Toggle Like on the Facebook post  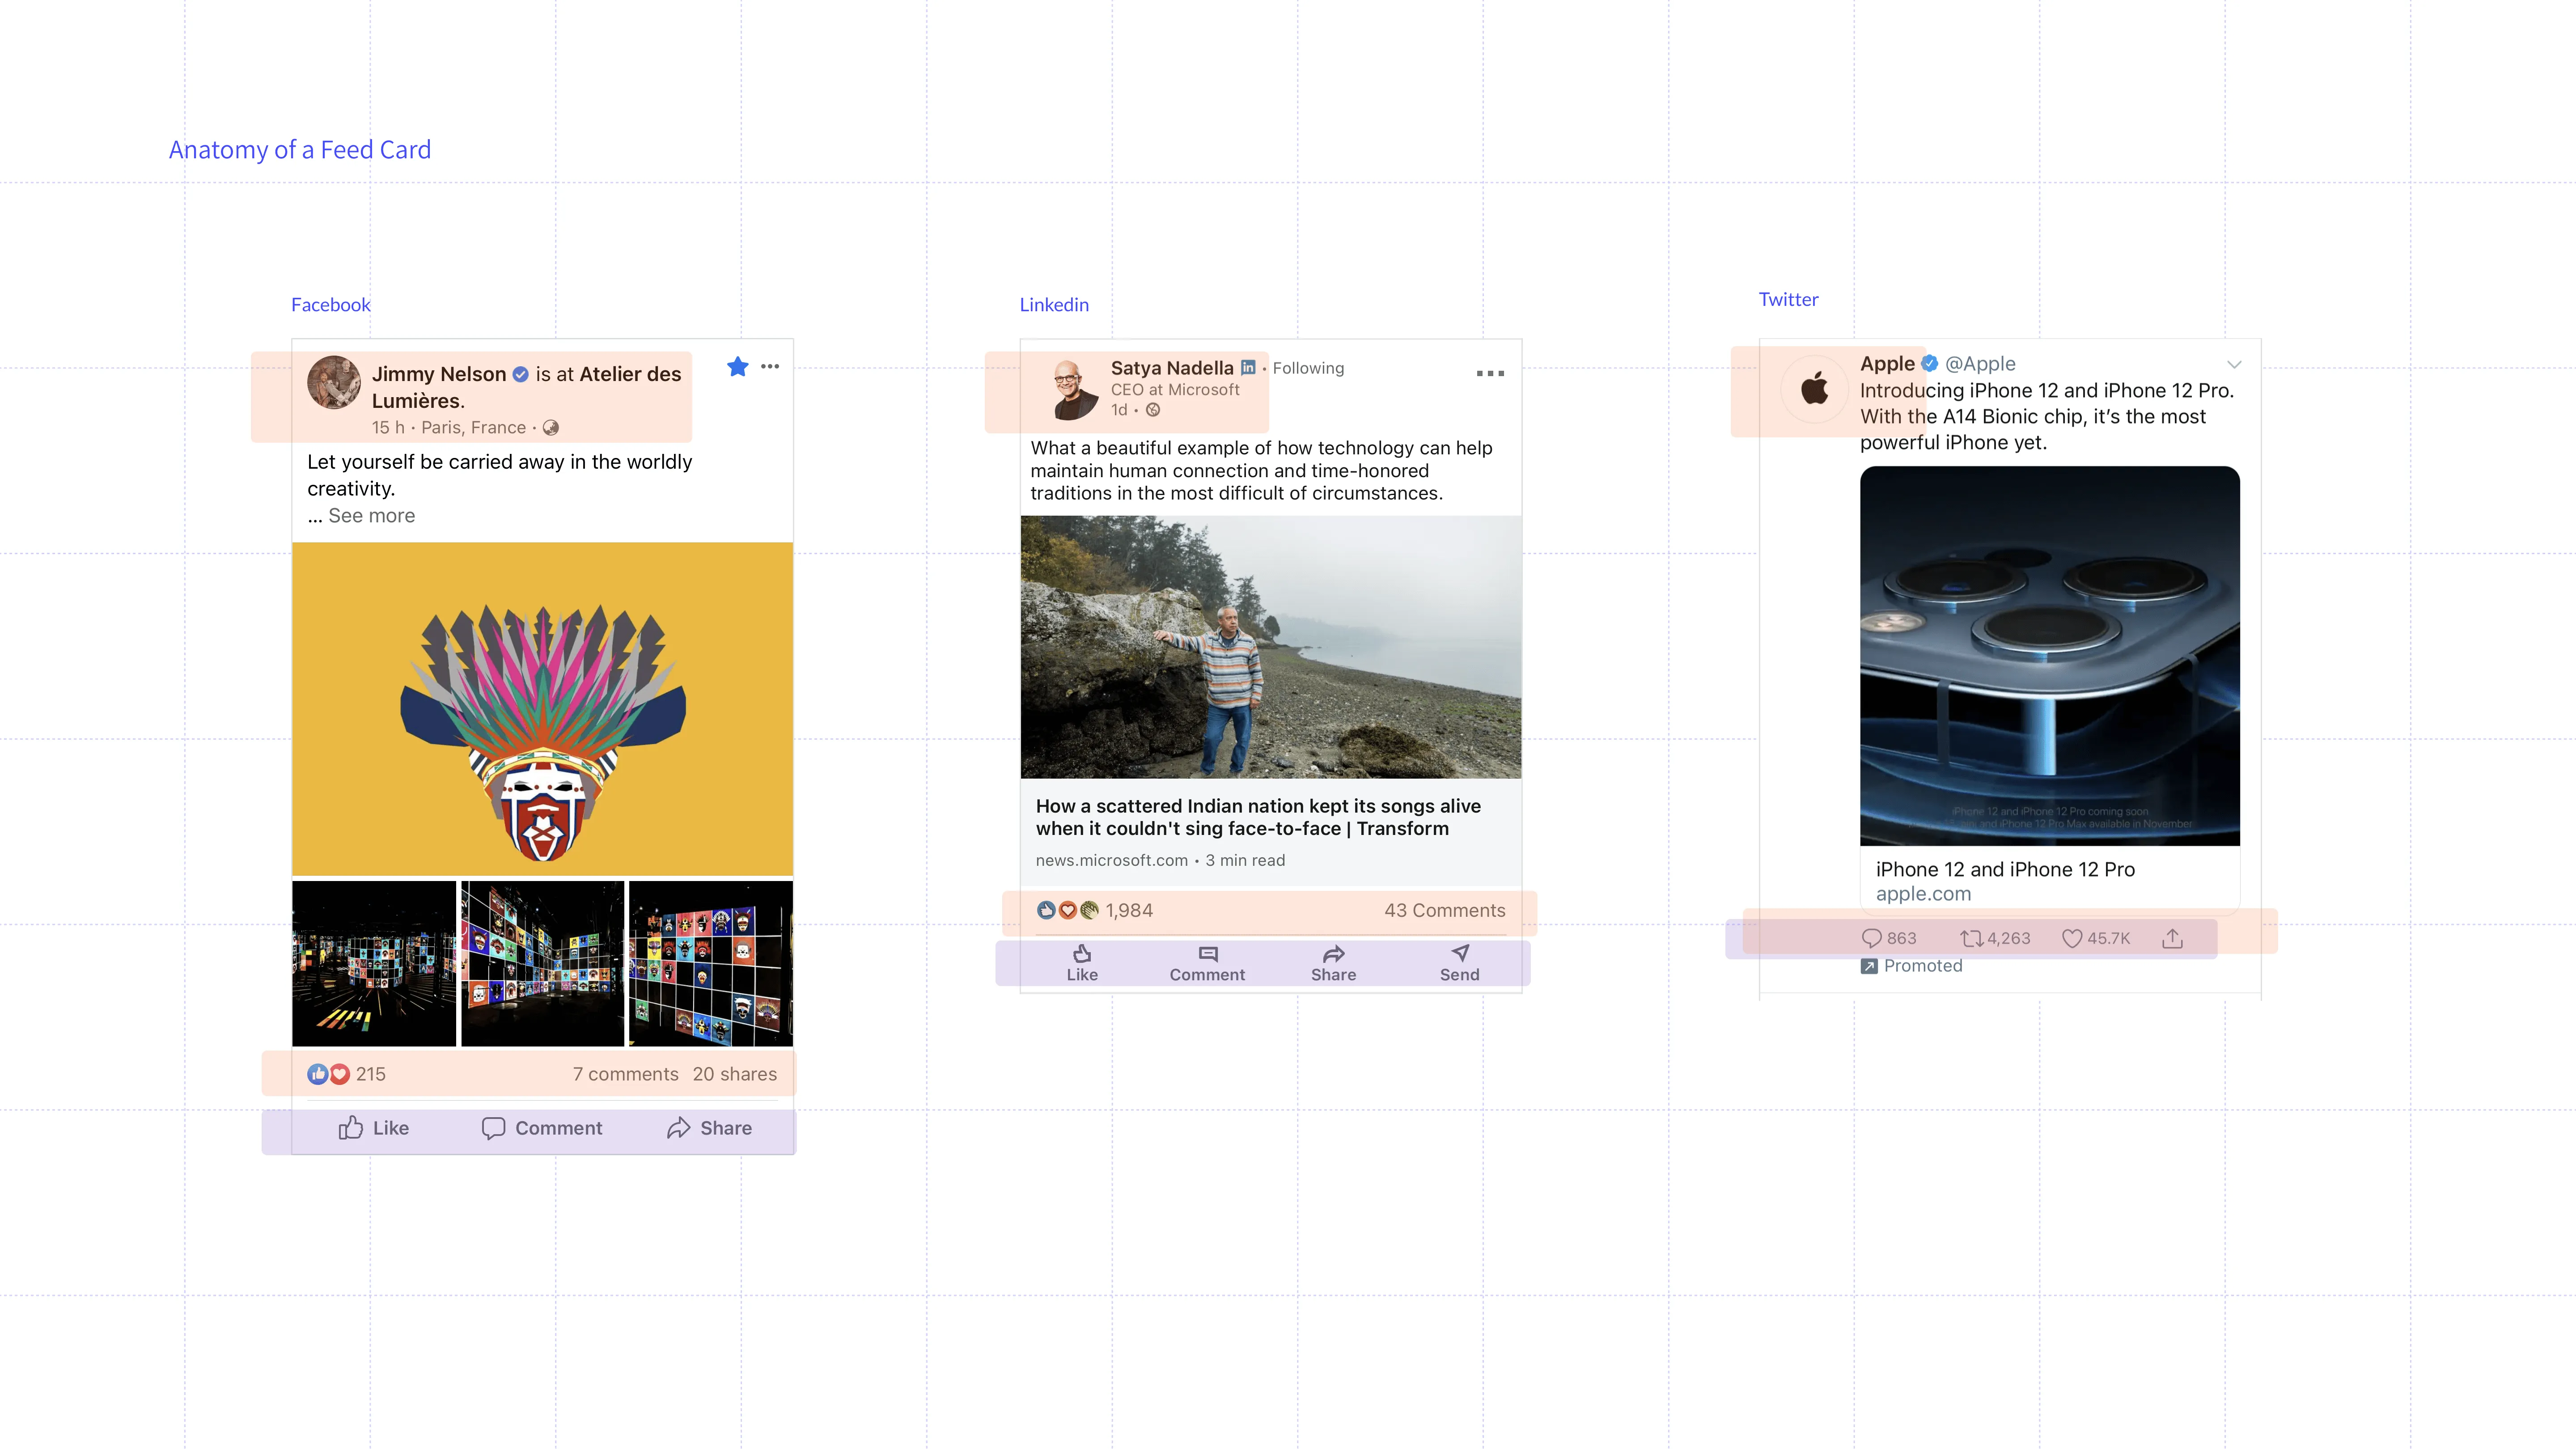tap(373, 1128)
